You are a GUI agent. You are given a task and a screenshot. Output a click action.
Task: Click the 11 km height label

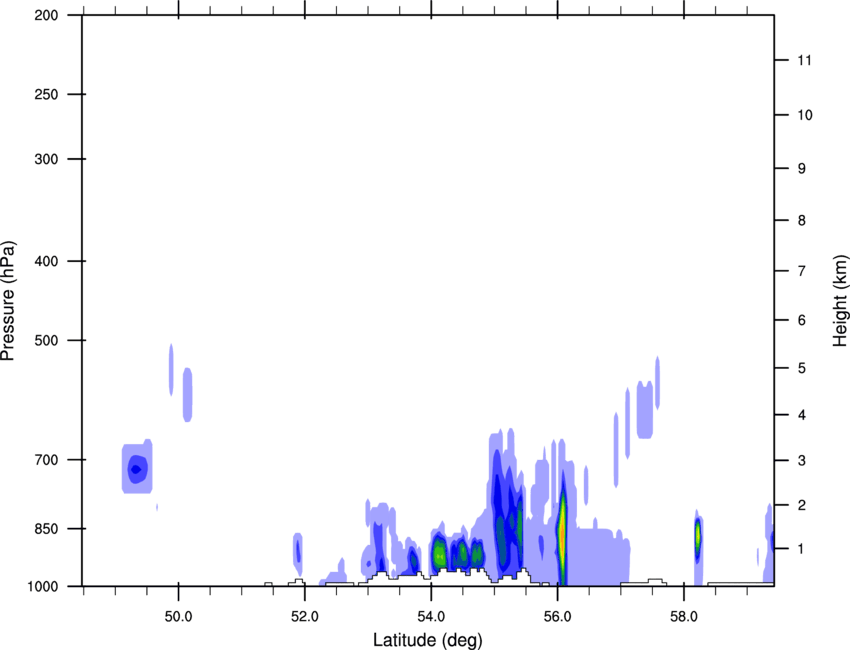click(804, 60)
